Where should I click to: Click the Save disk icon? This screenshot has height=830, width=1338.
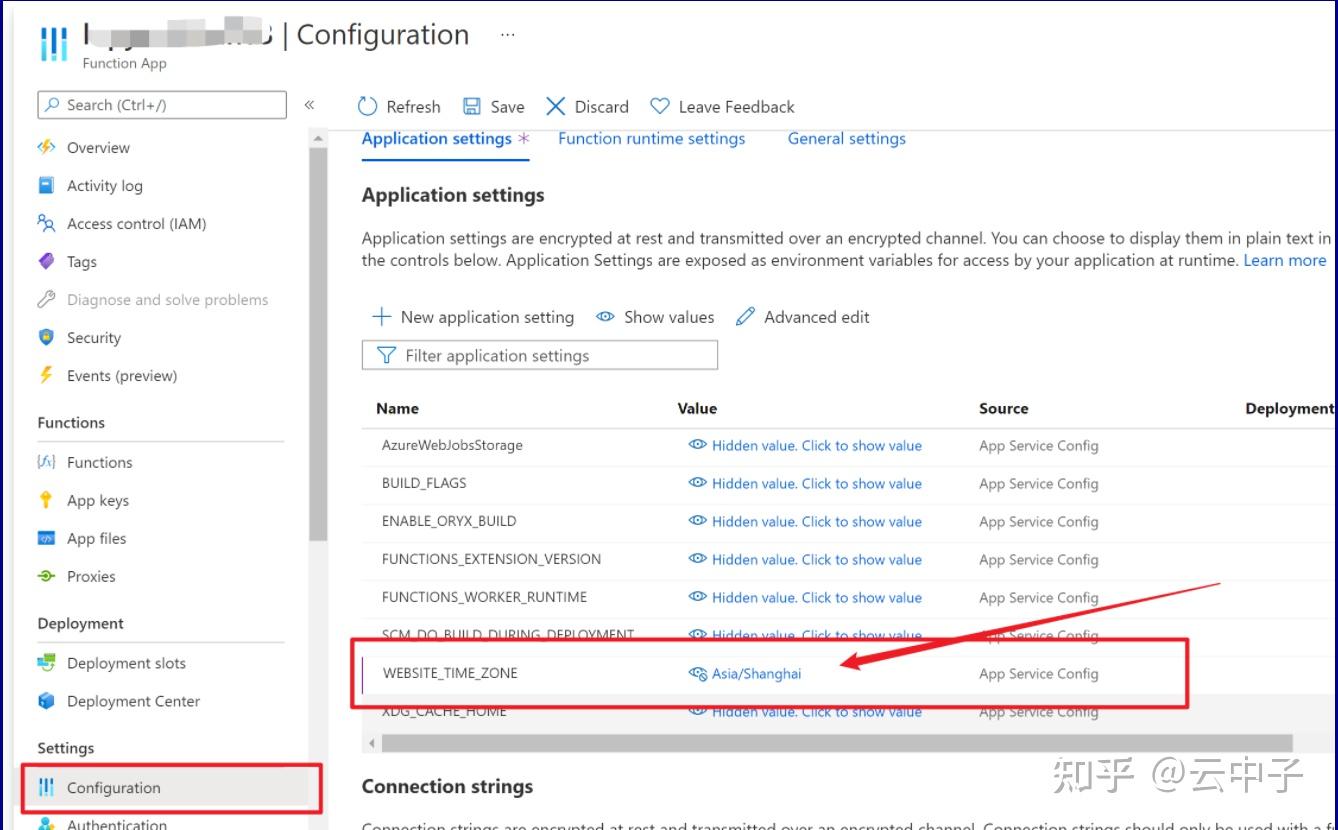point(472,106)
